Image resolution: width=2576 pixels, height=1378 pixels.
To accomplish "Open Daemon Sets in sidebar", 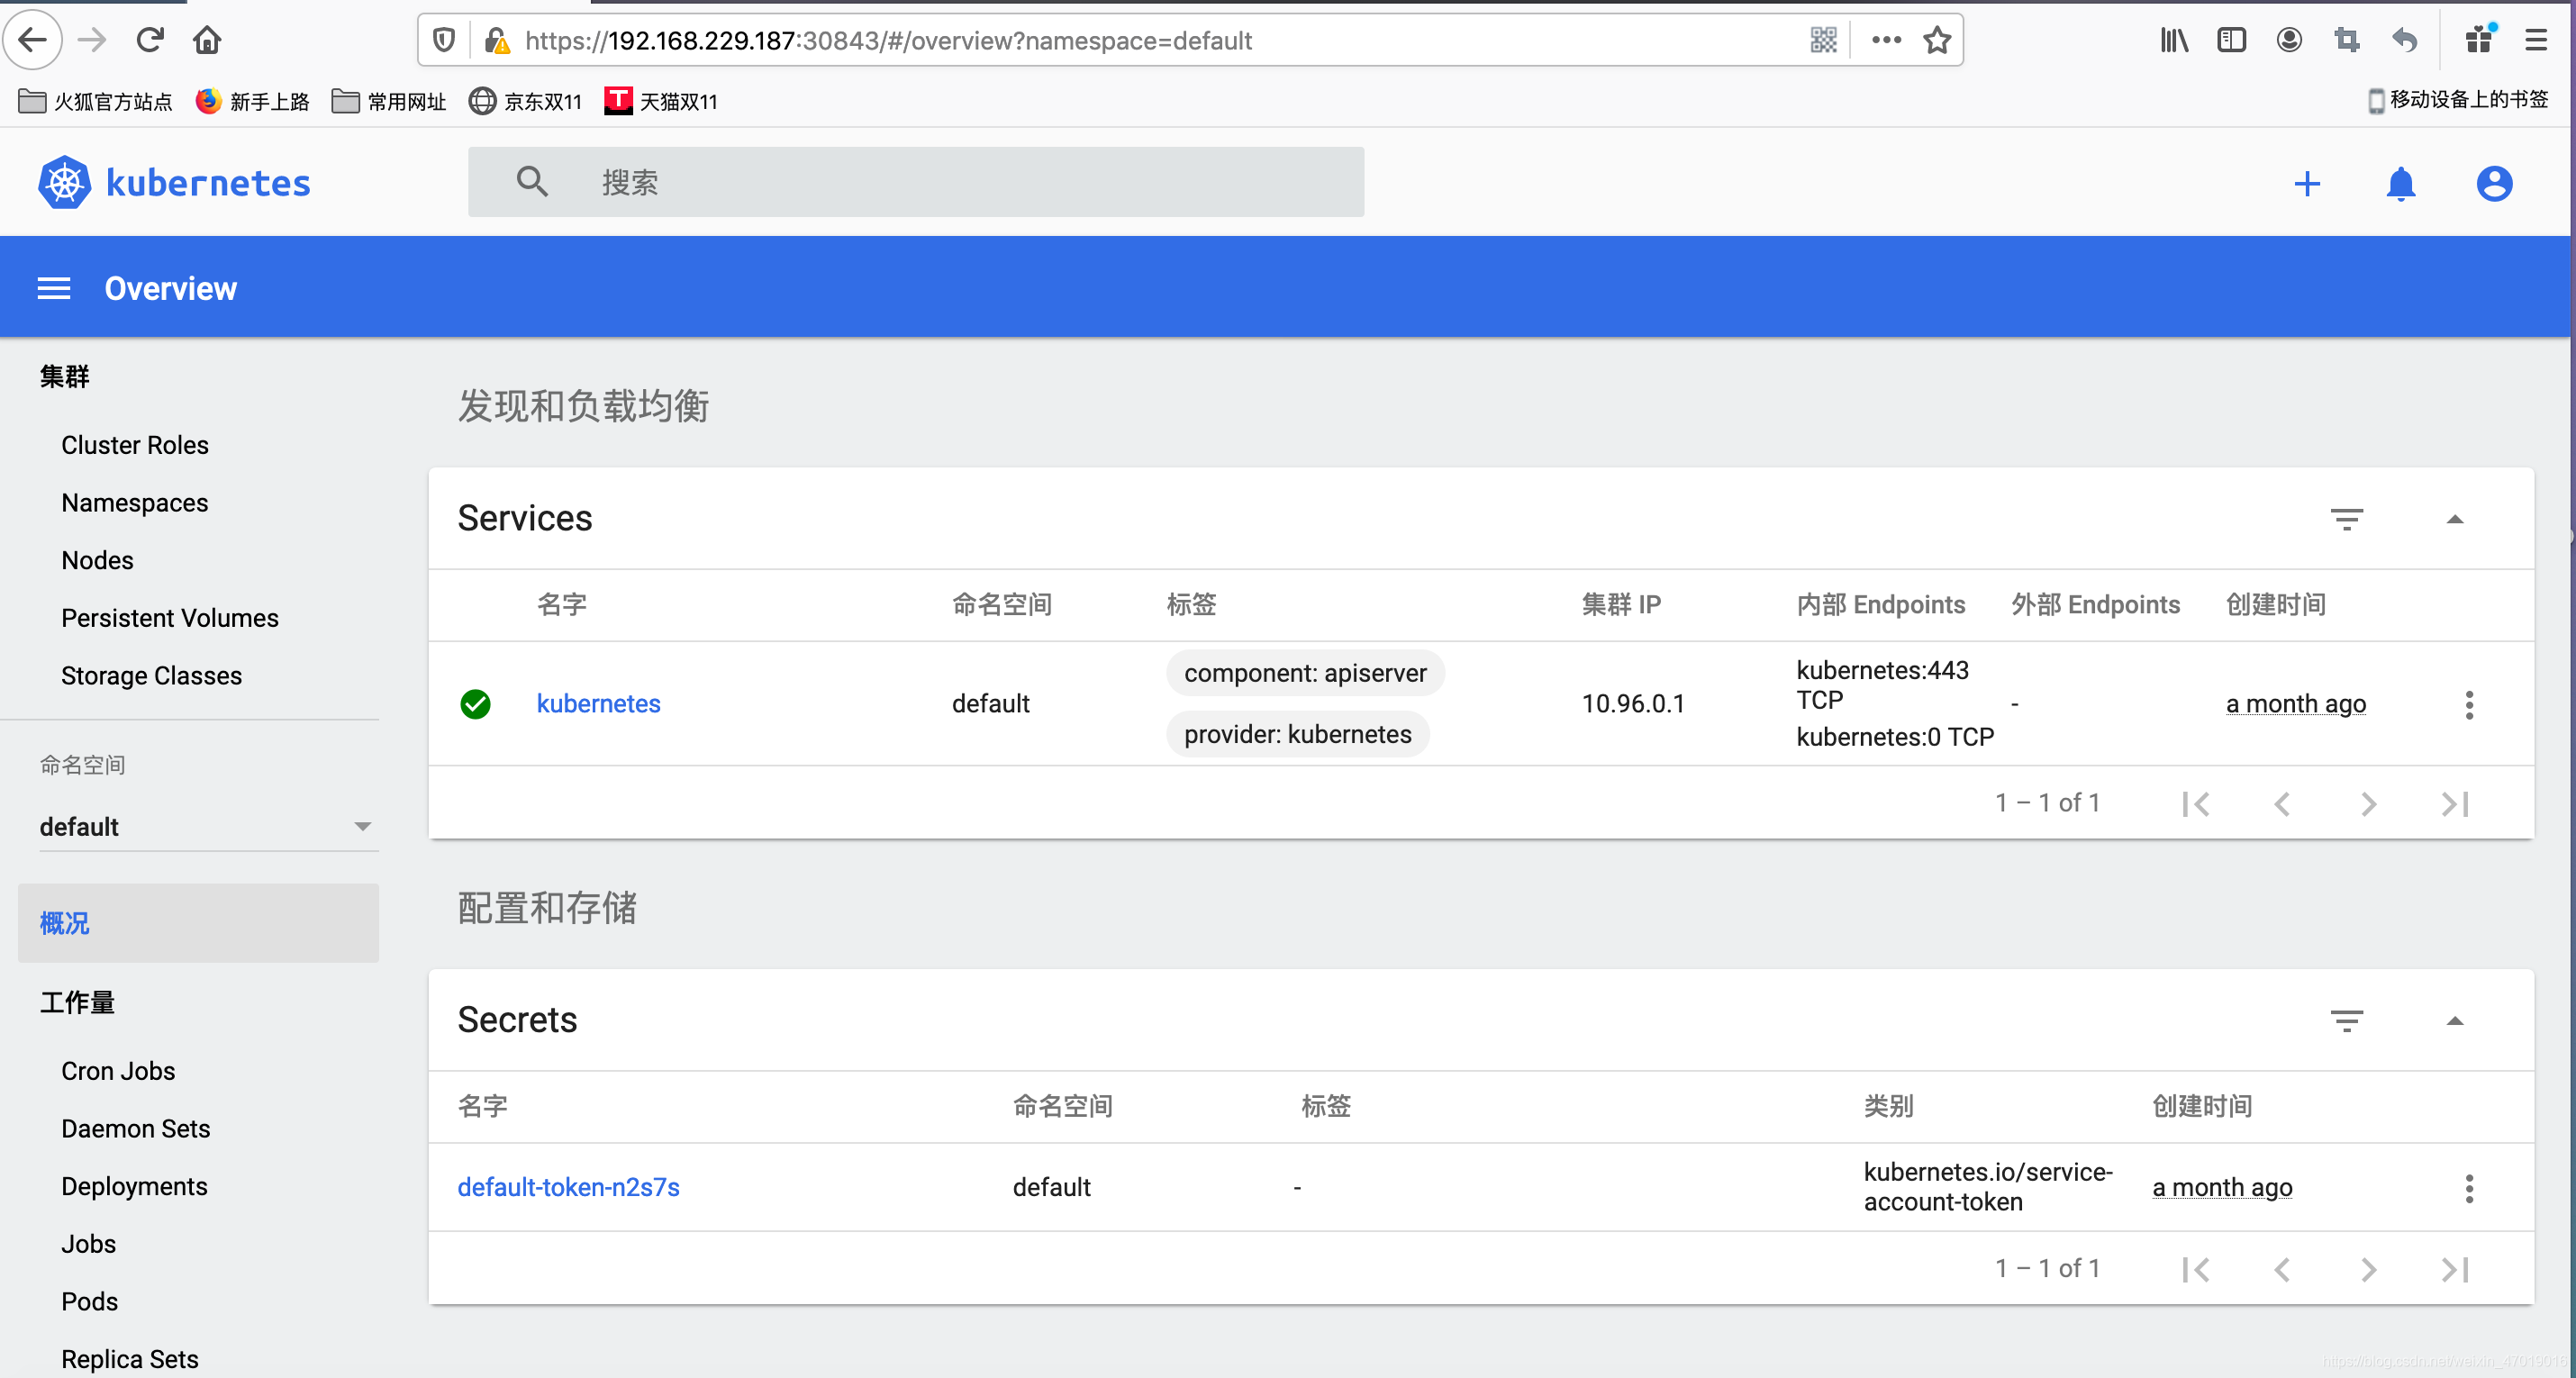I will (x=136, y=1130).
